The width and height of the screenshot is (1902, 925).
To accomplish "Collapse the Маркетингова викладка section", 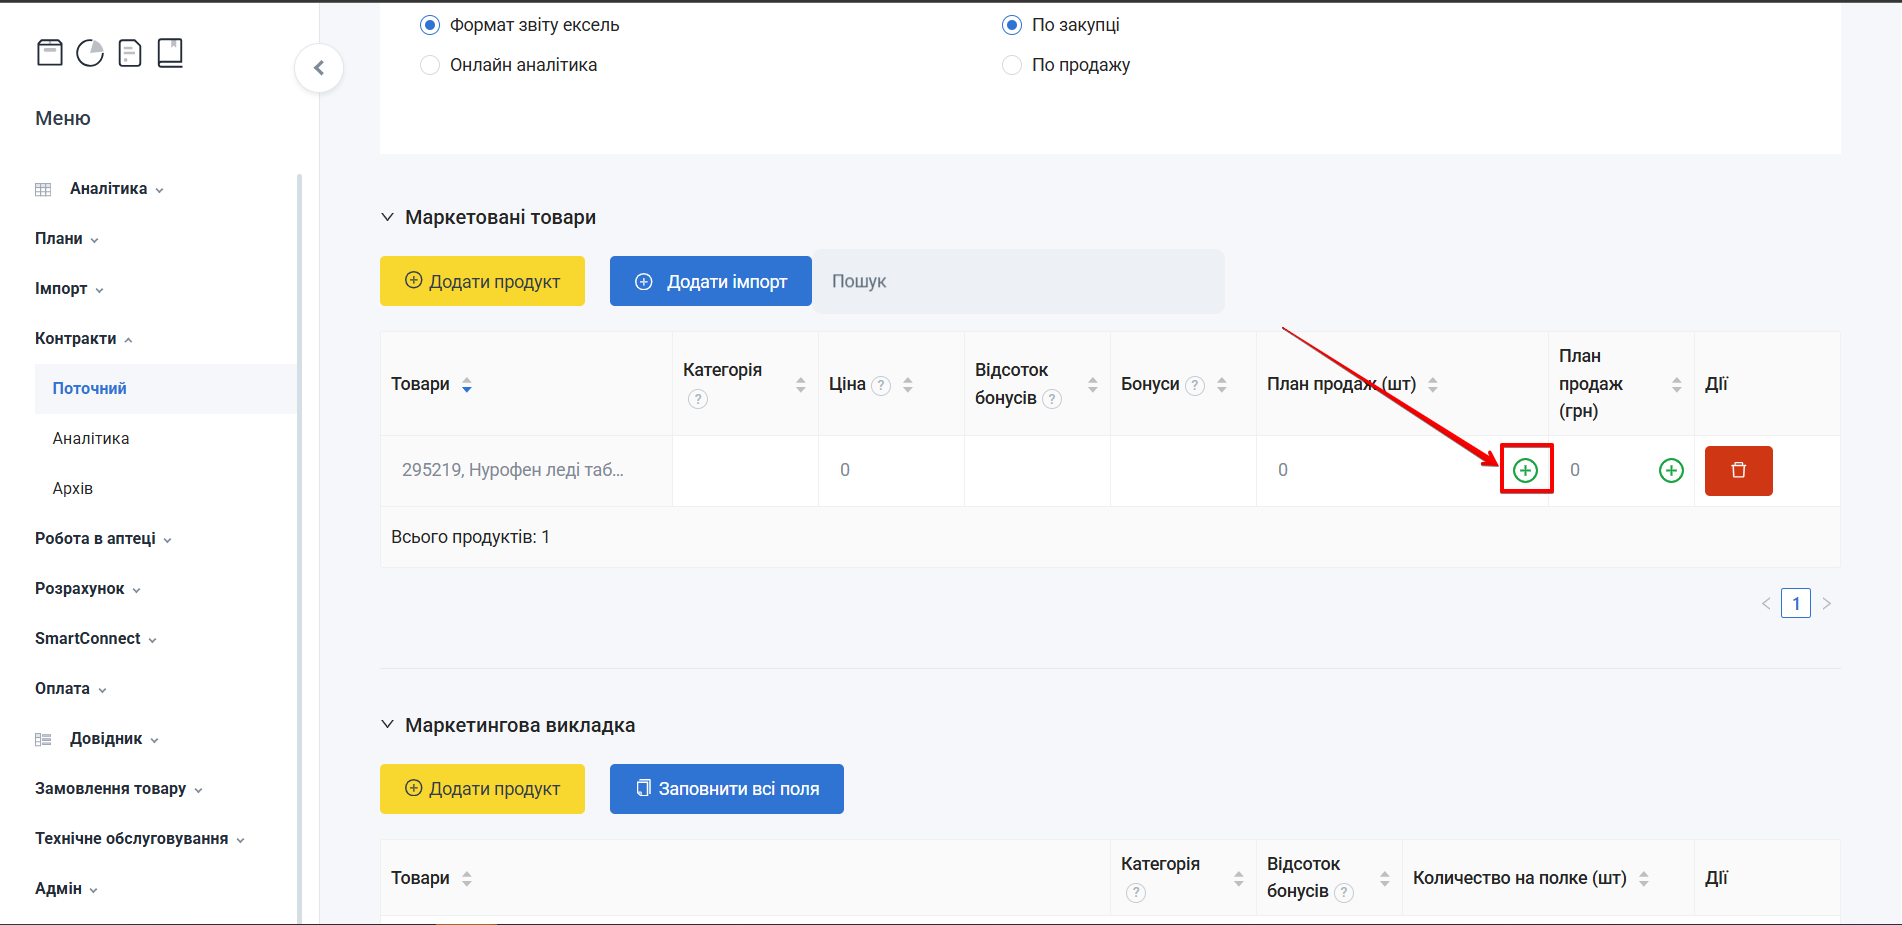I will (388, 725).
